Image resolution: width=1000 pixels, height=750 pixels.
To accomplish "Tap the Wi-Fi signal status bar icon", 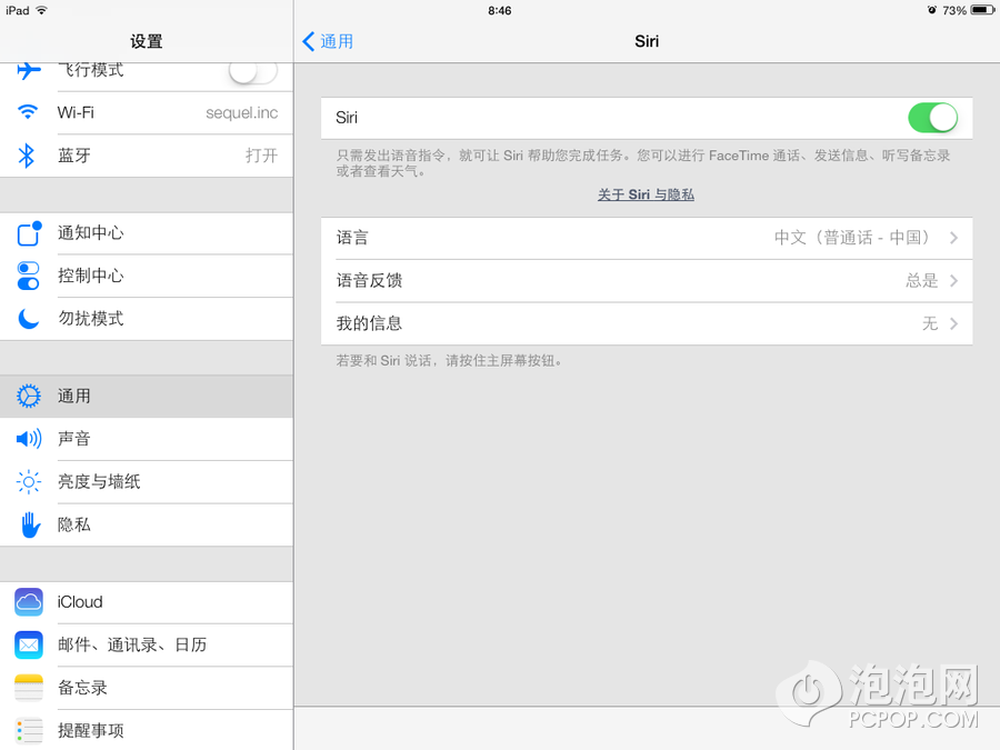I will coord(42,10).
